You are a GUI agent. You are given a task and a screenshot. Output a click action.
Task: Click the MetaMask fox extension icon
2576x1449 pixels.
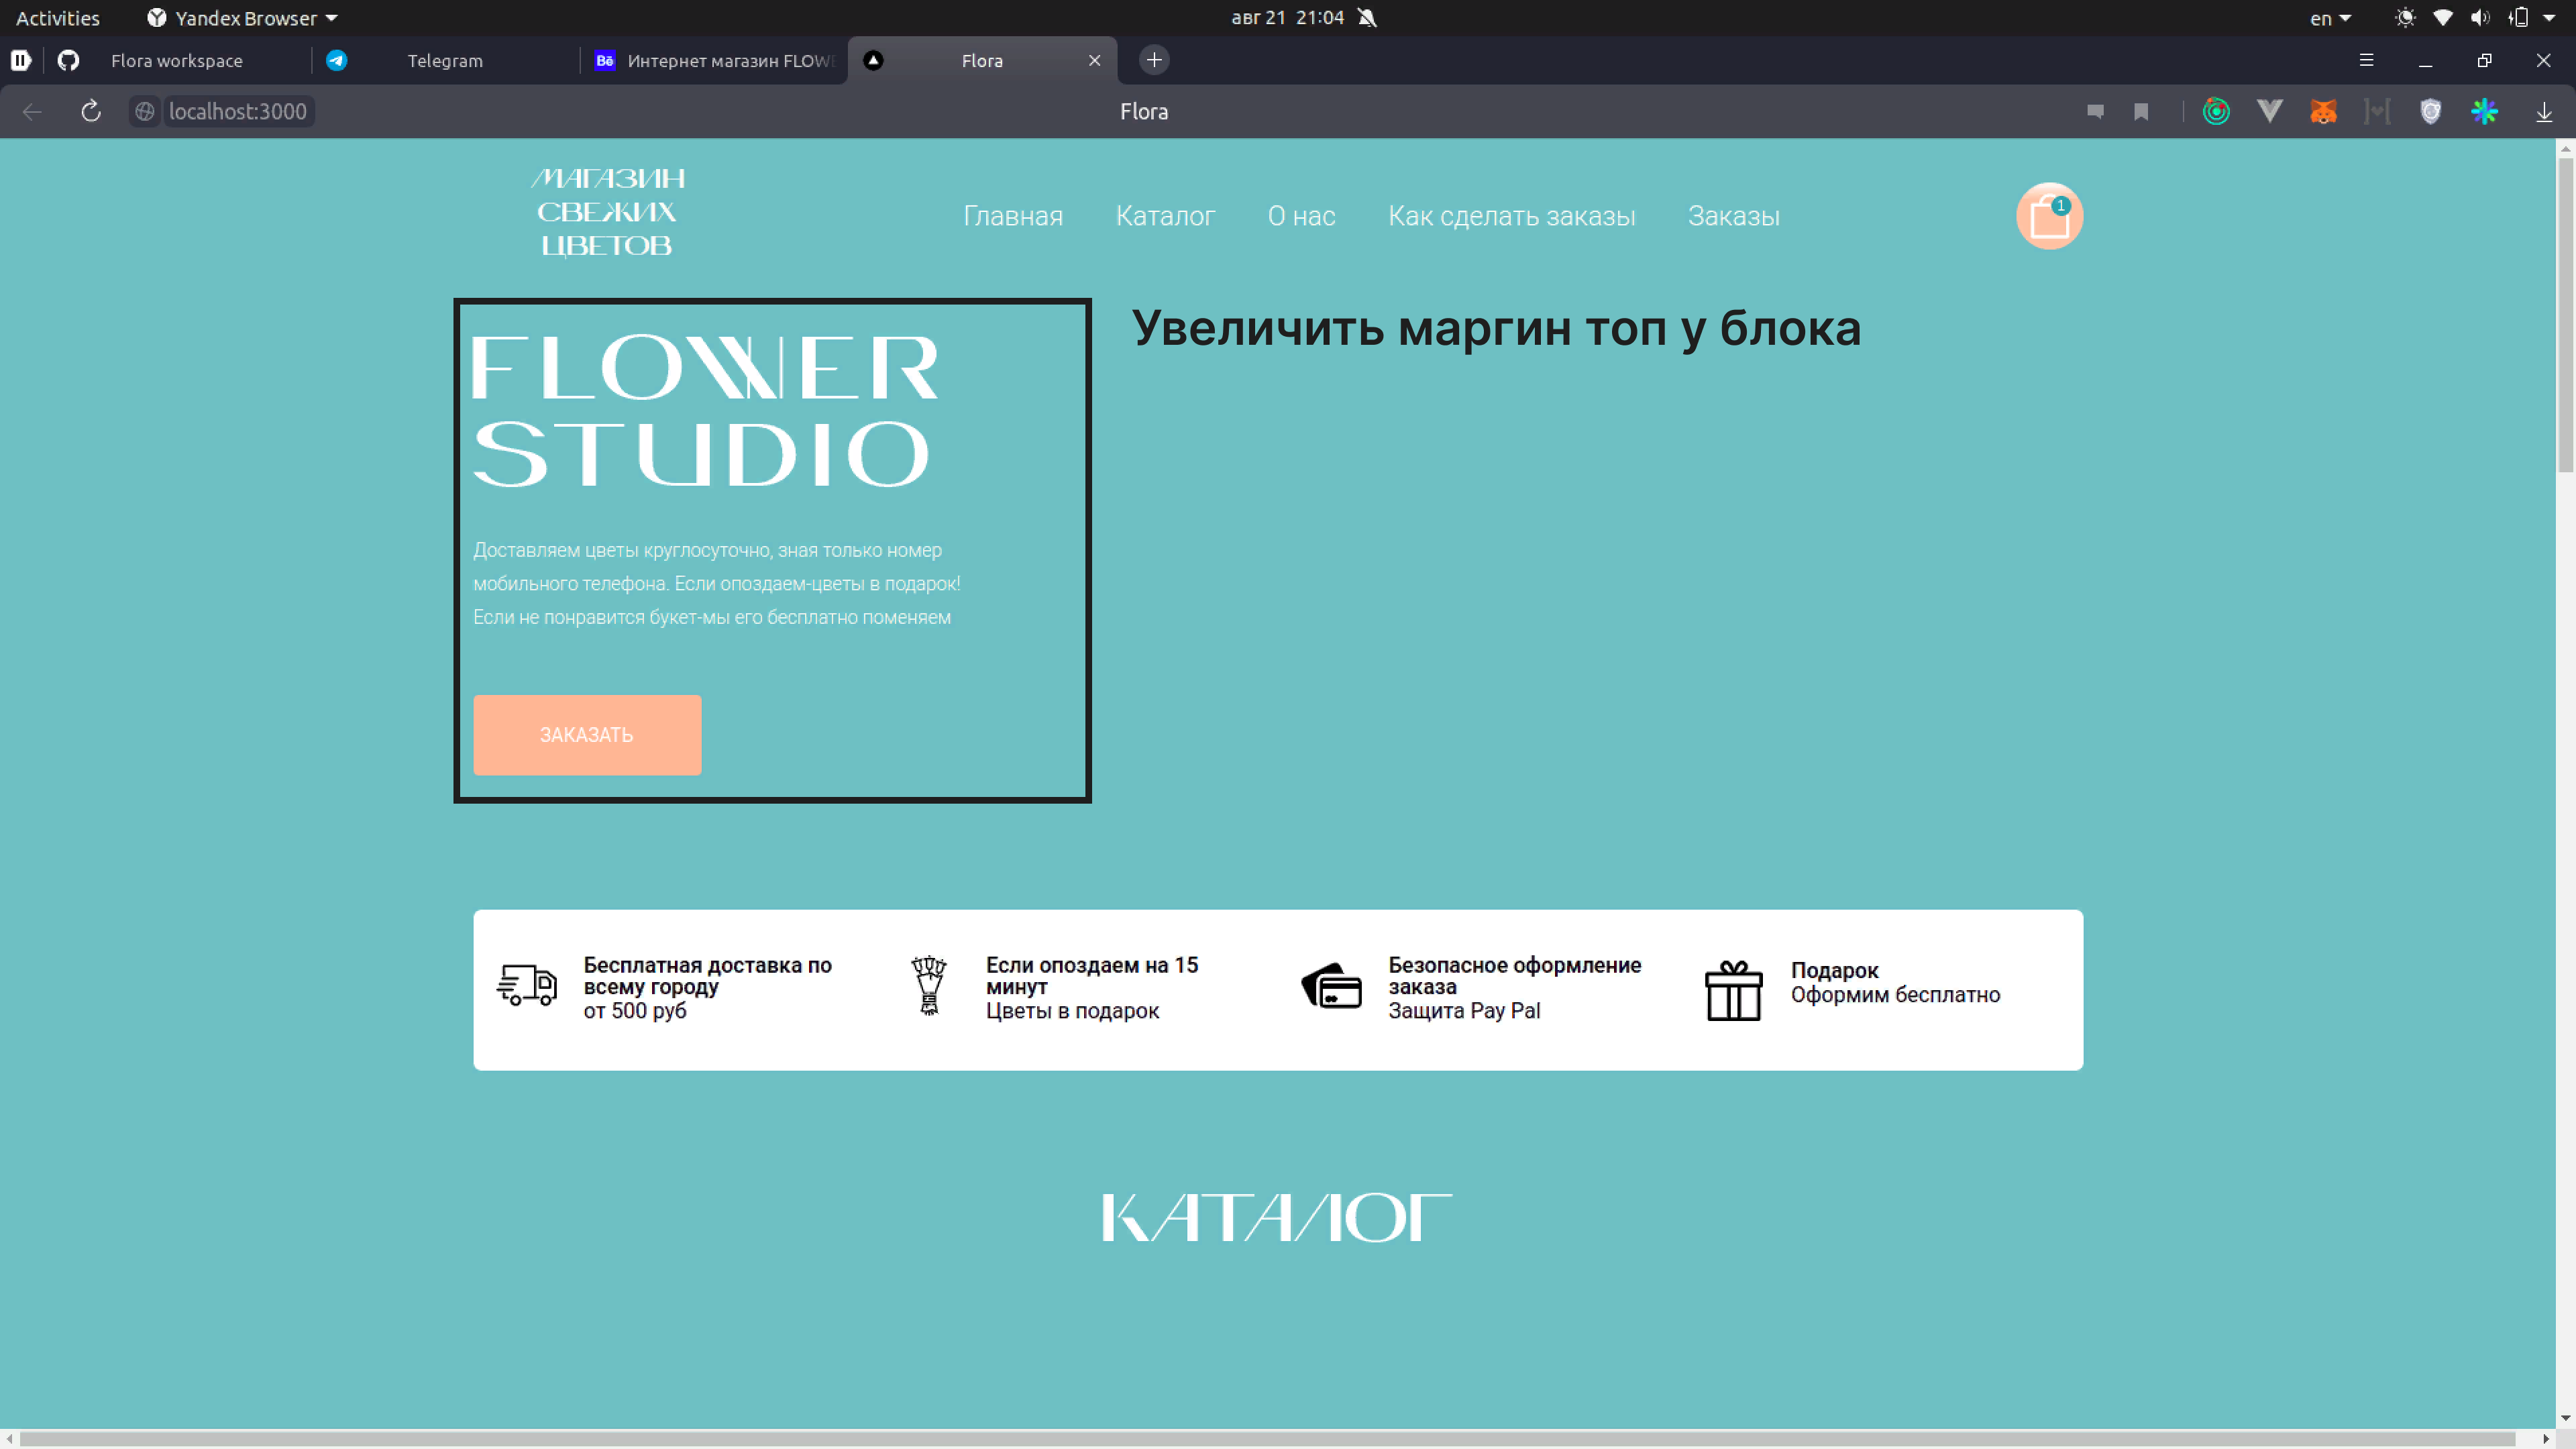[x=2323, y=111]
